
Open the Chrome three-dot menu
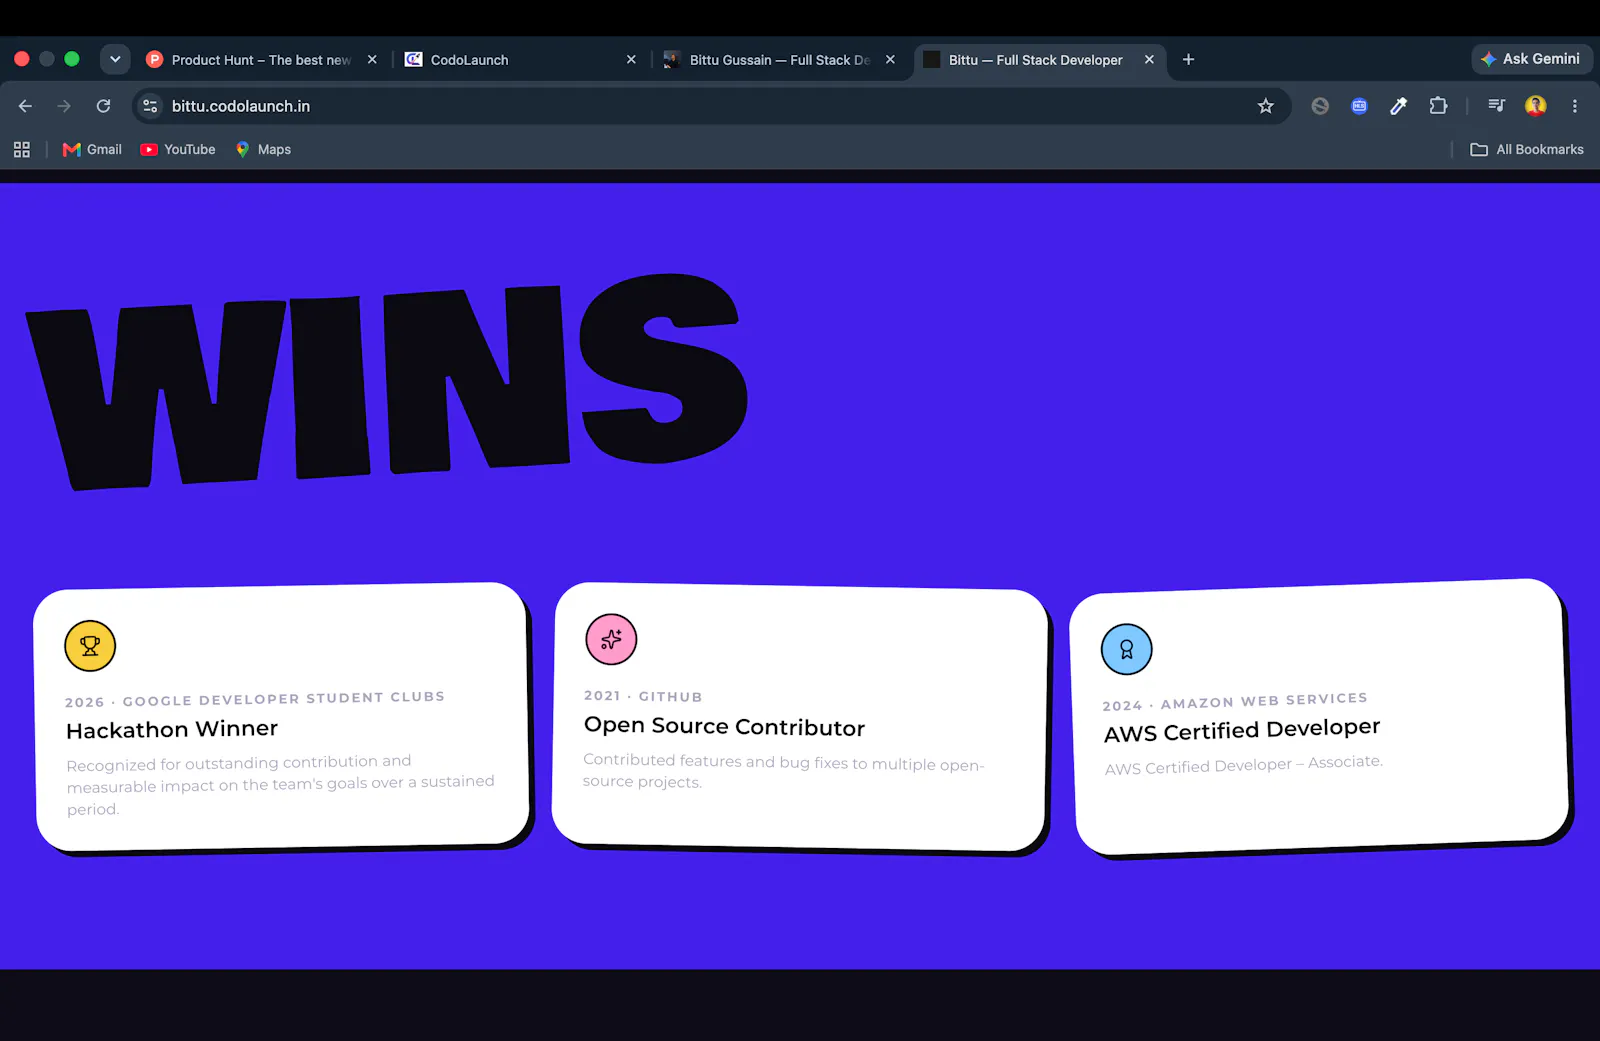(x=1575, y=106)
